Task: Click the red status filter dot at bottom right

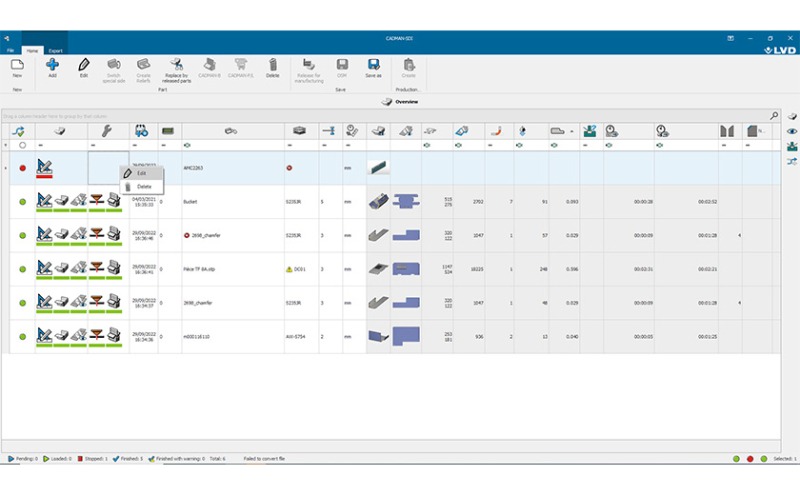Action: click(x=750, y=458)
